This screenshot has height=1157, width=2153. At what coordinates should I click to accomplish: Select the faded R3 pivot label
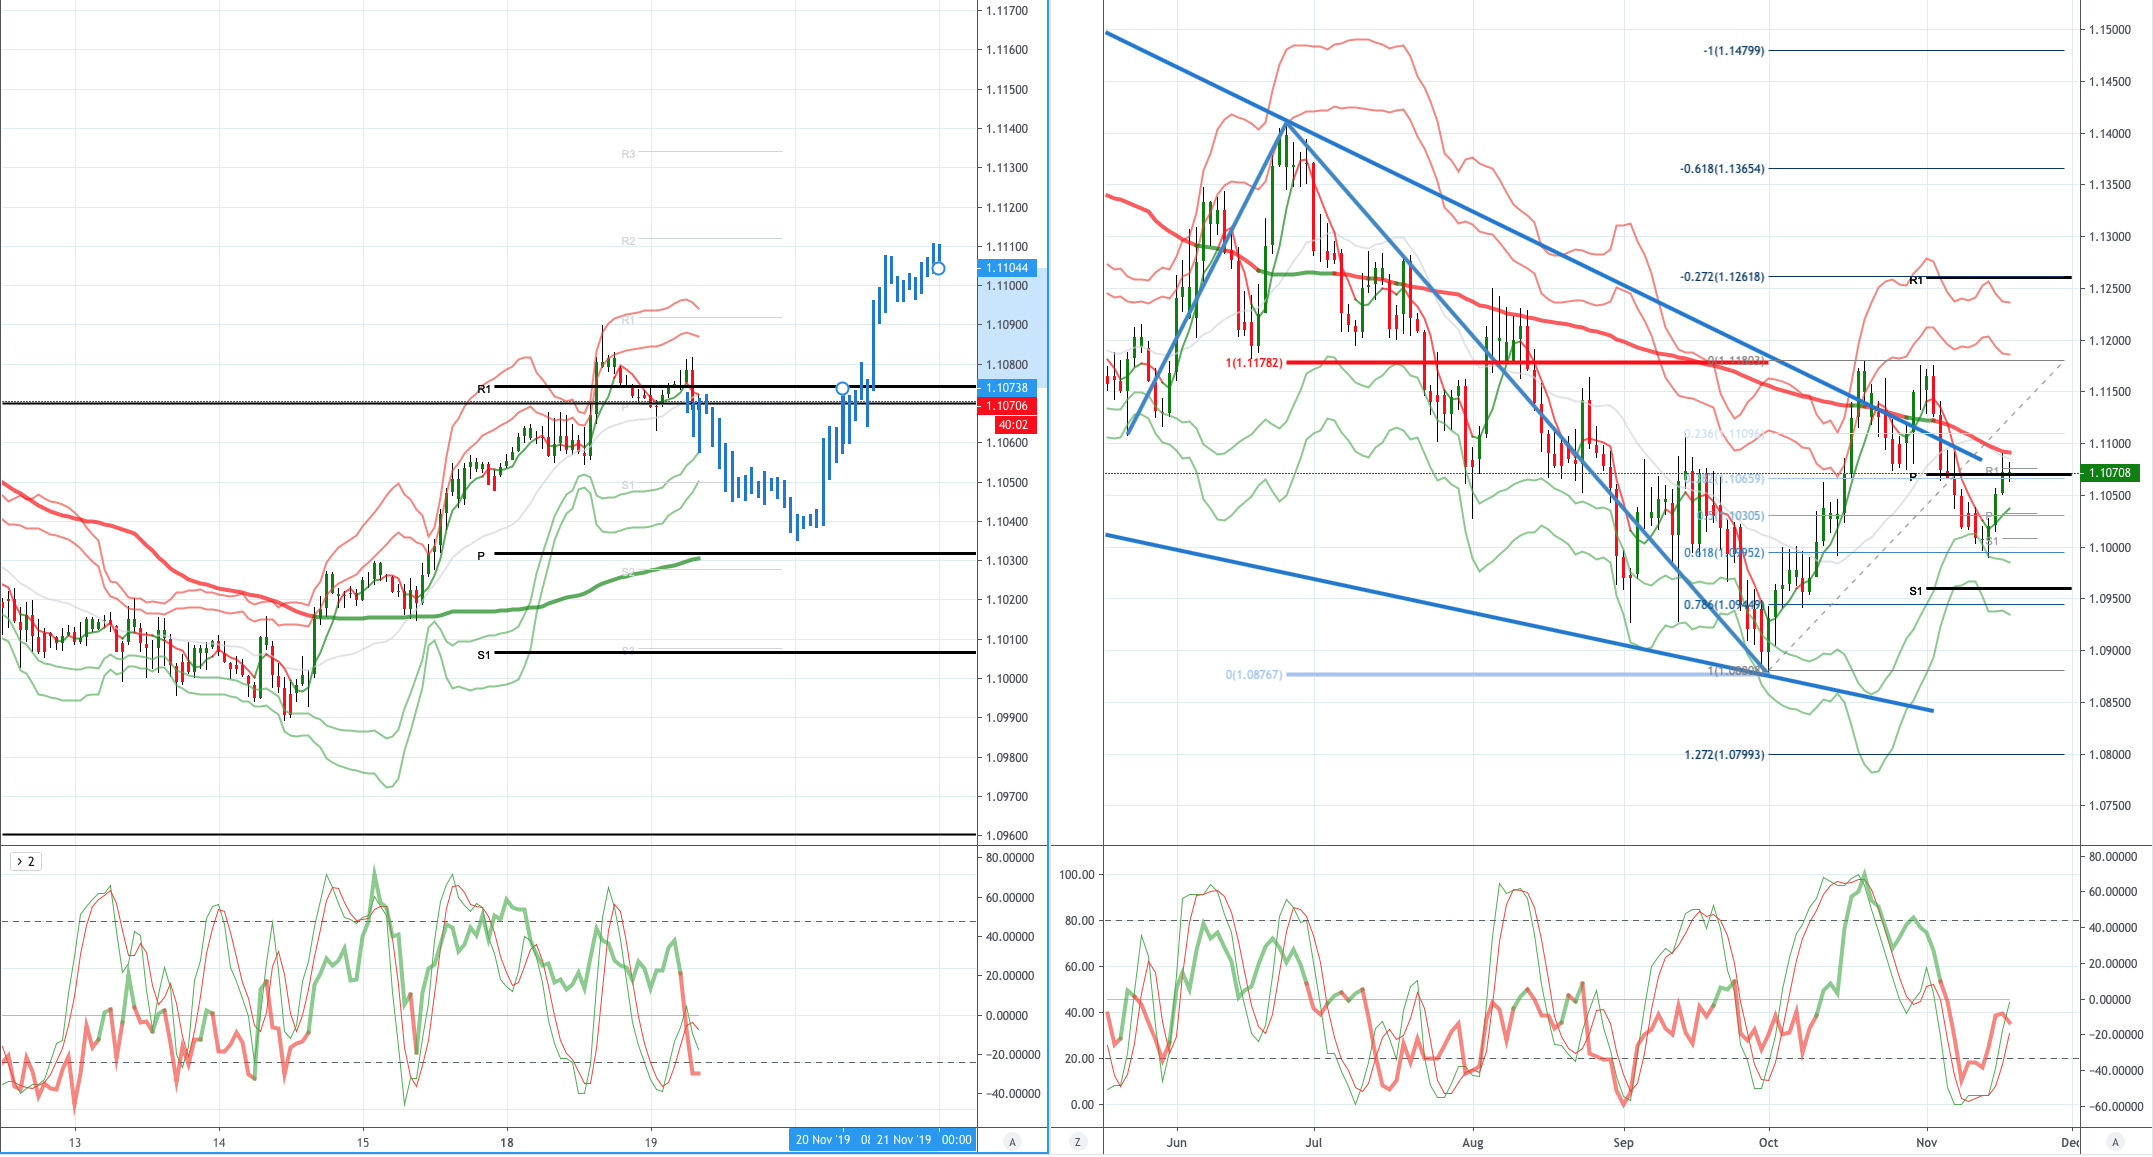point(628,154)
